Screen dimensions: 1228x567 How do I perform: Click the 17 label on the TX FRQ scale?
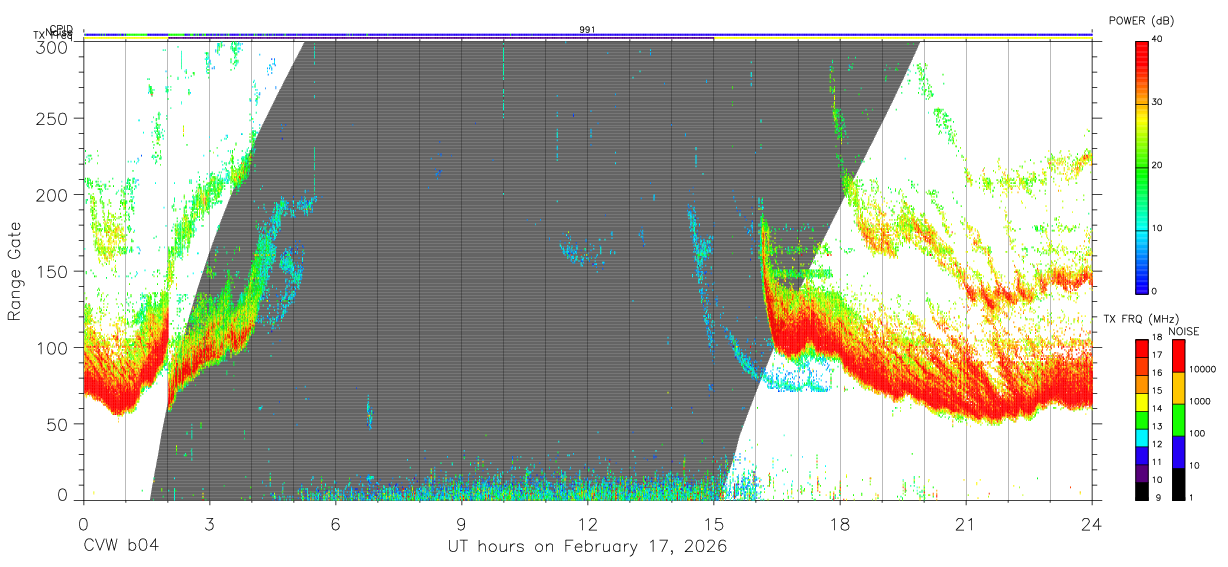[1157, 355]
